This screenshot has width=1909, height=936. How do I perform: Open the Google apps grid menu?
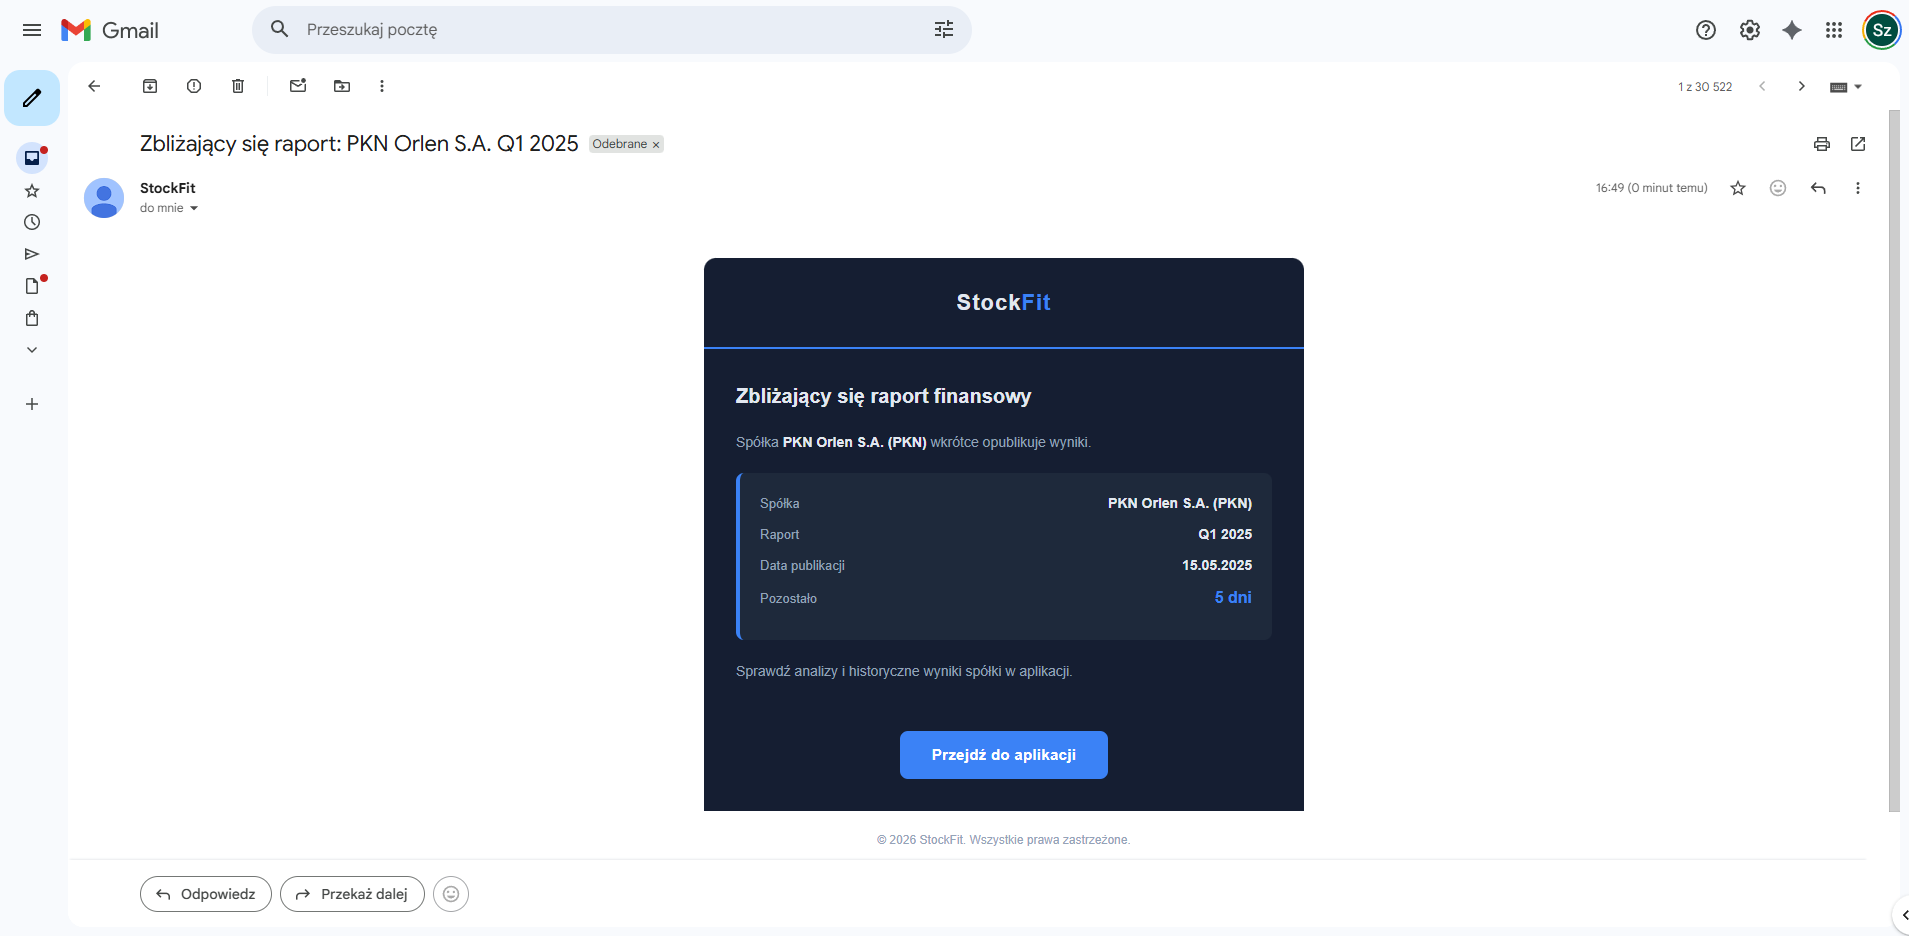(x=1834, y=30)
